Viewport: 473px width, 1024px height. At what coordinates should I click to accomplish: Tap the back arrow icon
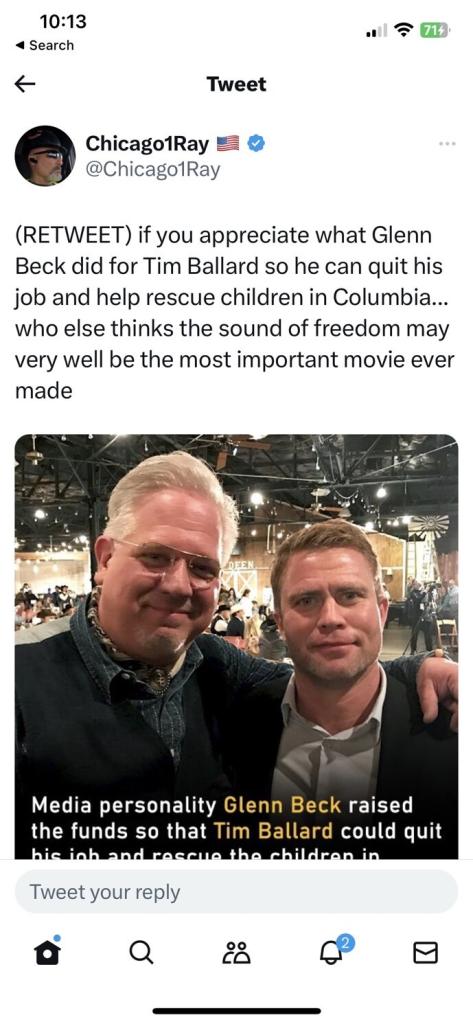coord(25,84)
